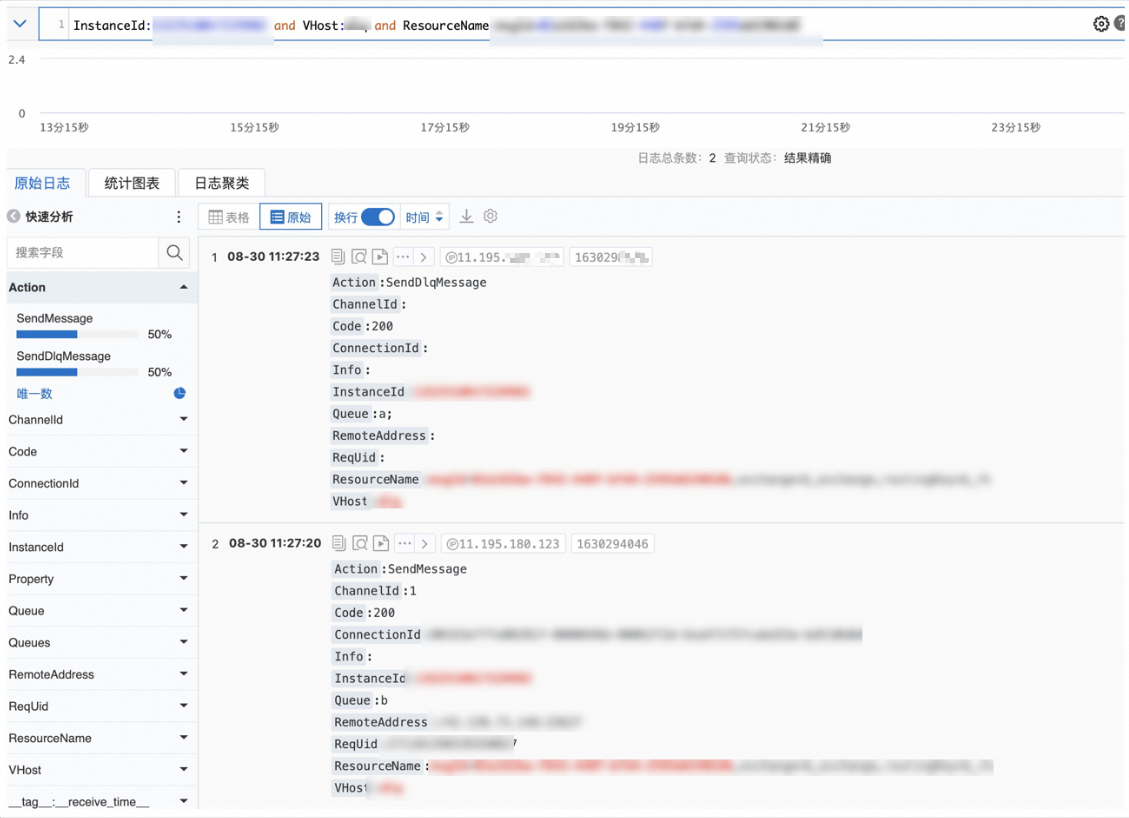The height and width of the screenshot is (818, 1129).
Task: Click SendMessage 50% bar
Action: point(77,334)
